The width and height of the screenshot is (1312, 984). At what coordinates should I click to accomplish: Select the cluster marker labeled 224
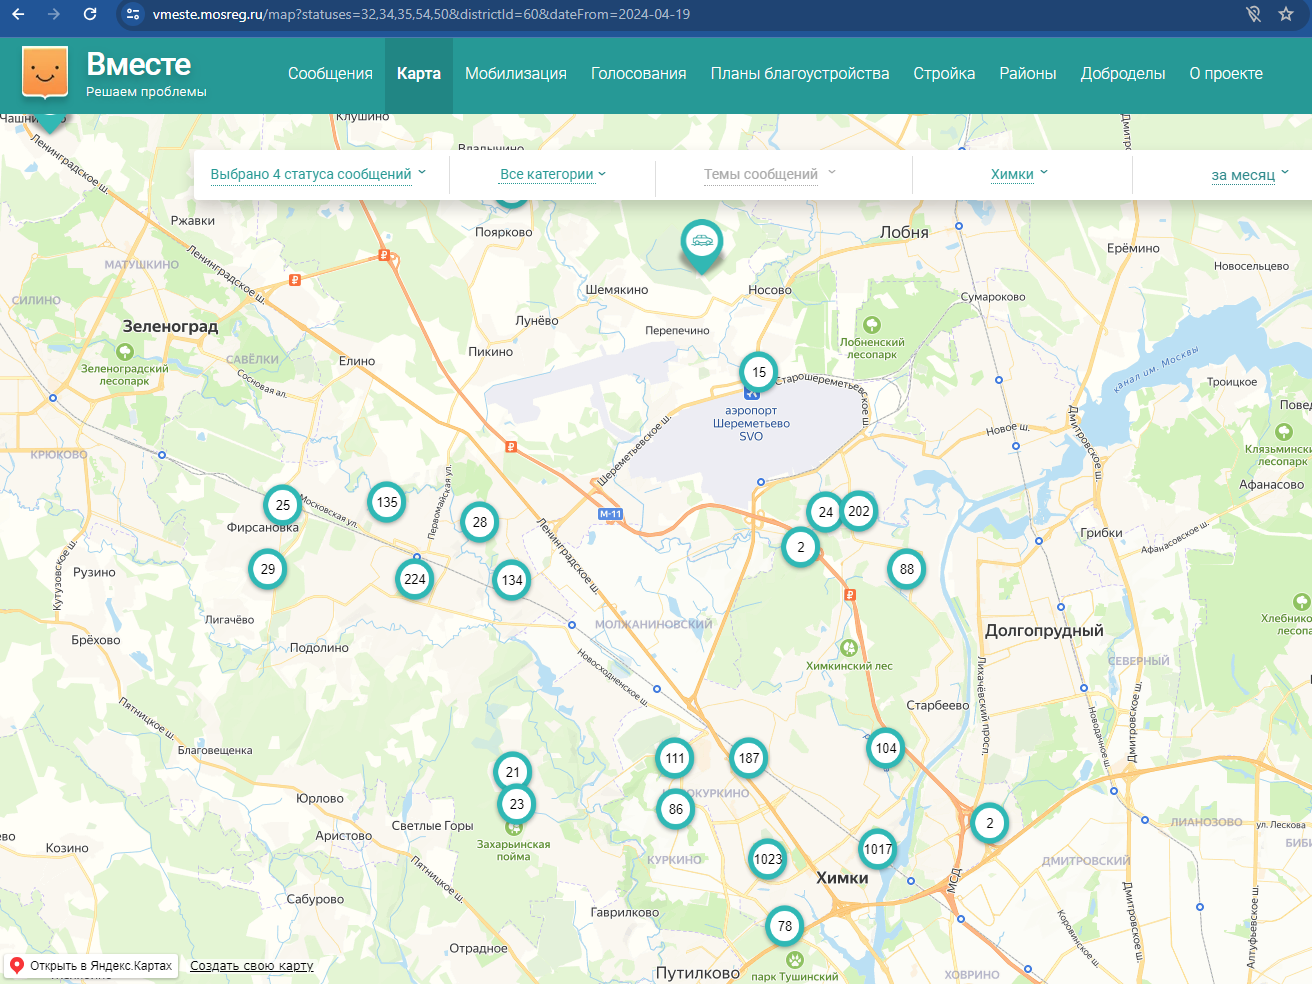tap(415, 579)
